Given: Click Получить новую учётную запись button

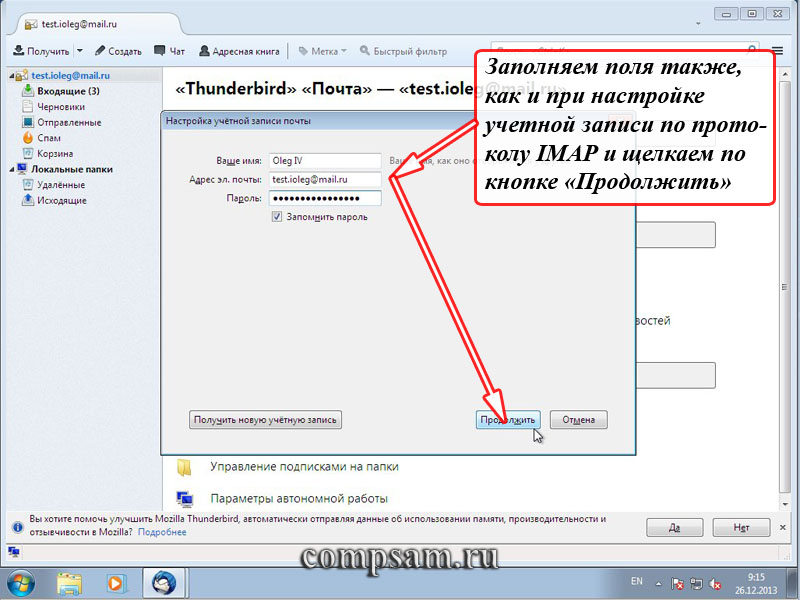Looking at the screenshot, I should [265, 420].
